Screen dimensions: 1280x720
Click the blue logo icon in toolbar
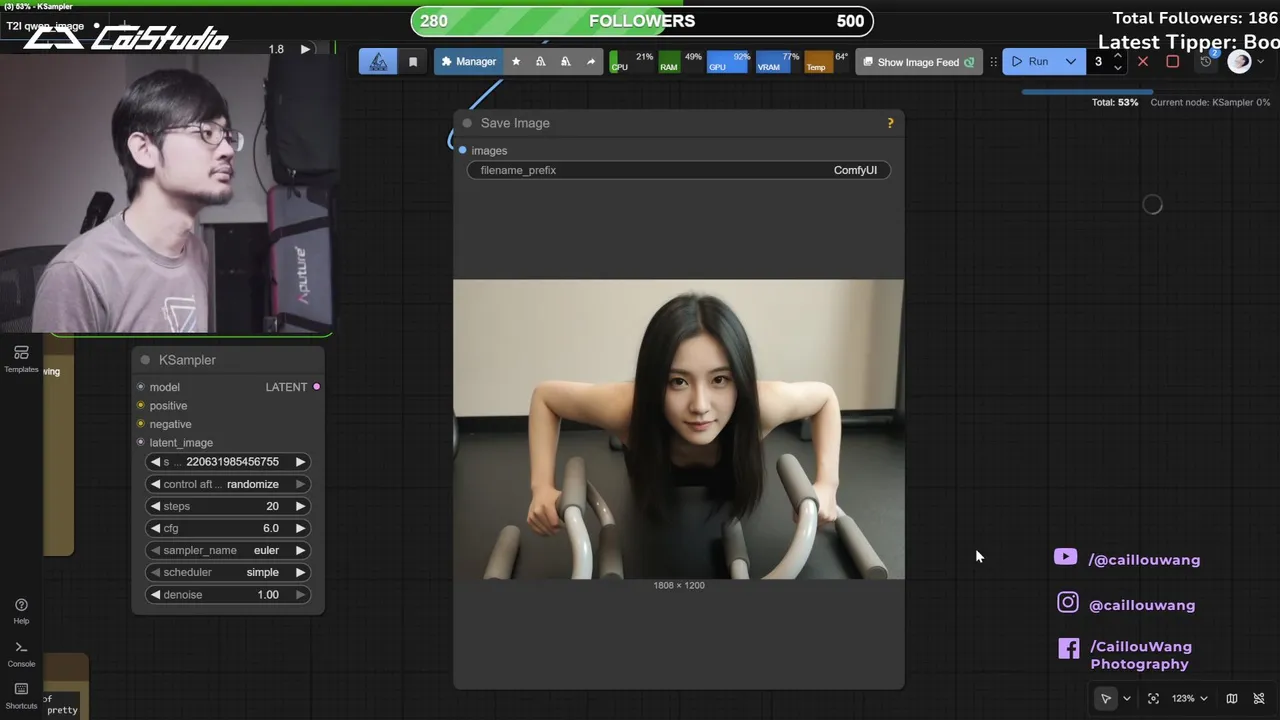point(378,62)
